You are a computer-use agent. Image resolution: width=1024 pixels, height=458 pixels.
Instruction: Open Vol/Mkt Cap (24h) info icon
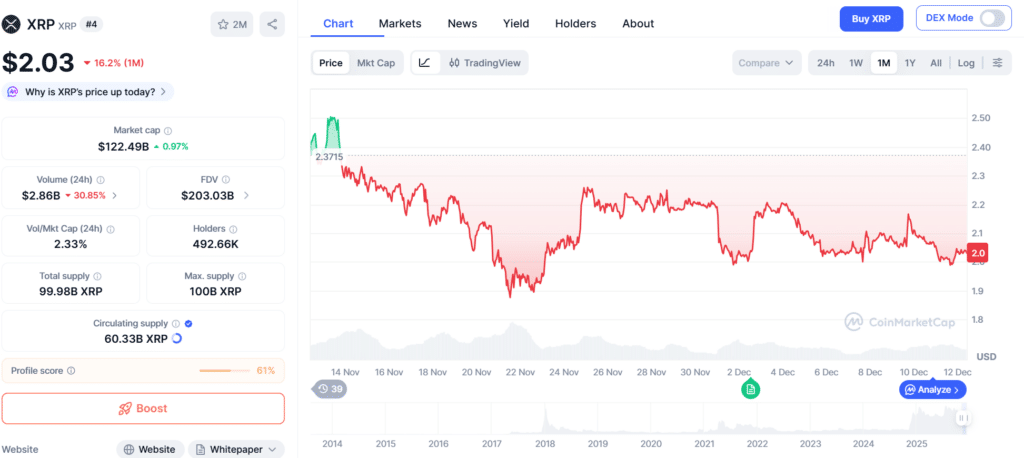click(110, 229)
